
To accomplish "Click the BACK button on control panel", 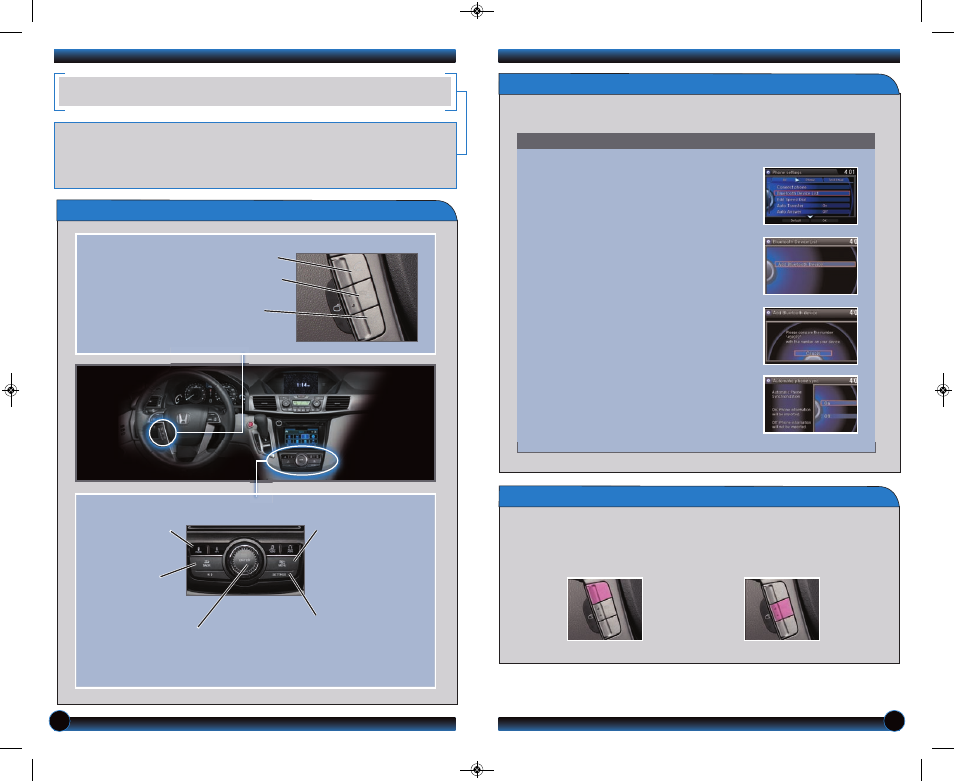I will click(207, 563).
